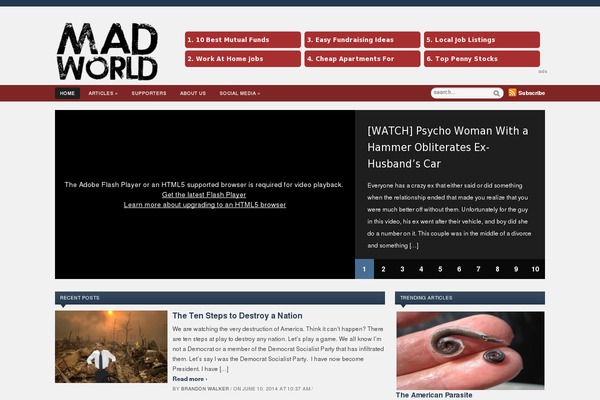Select slider page 1
This screenshot has width=600, height=400.
click(x=364, y=269)
